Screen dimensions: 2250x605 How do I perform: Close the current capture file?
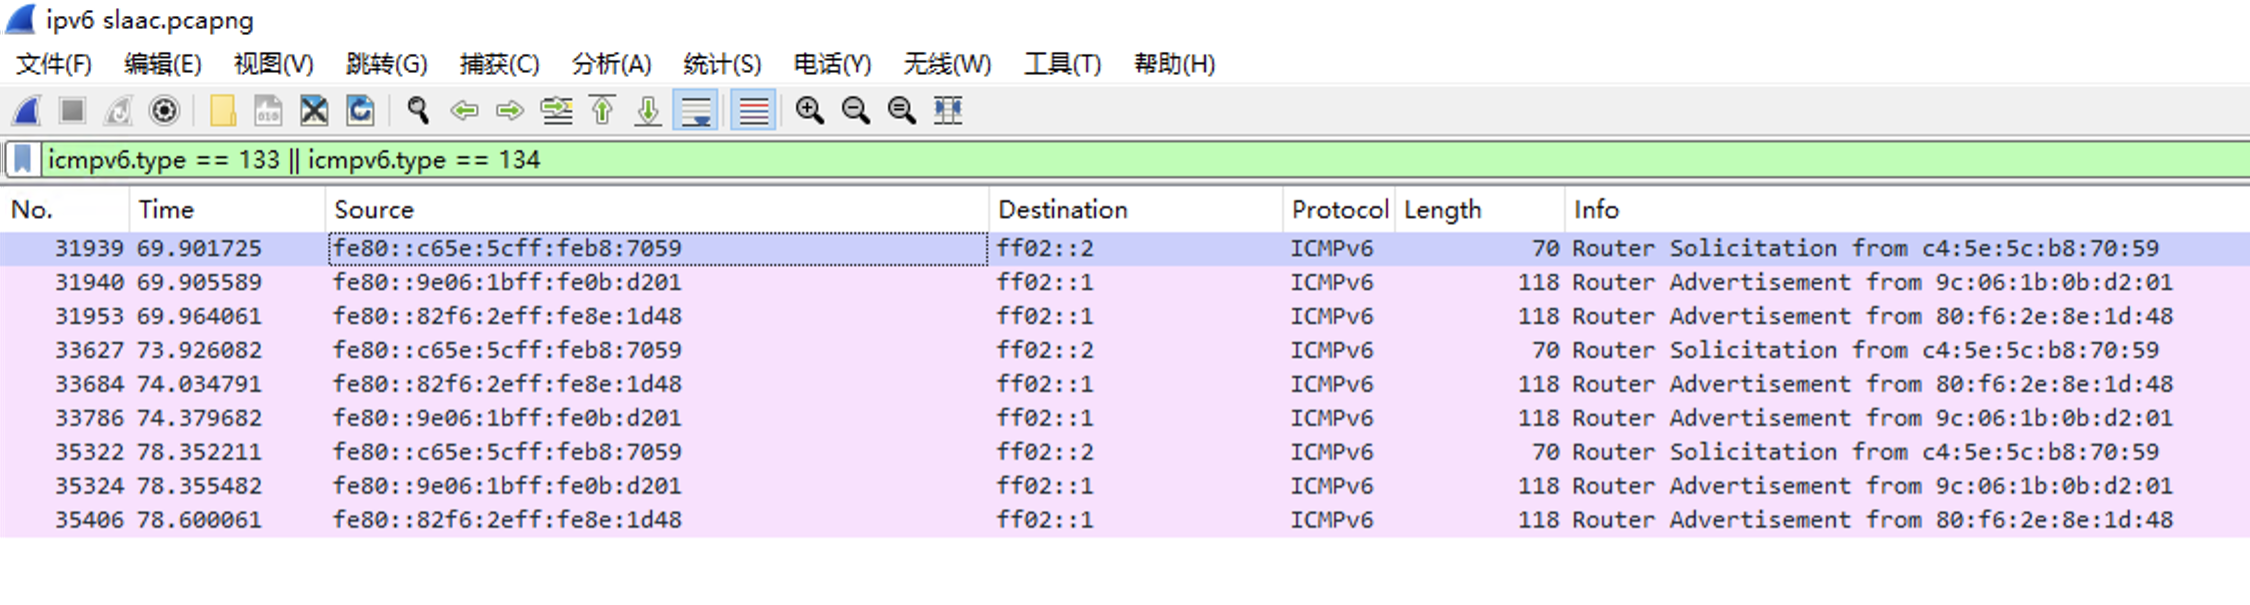314,110
